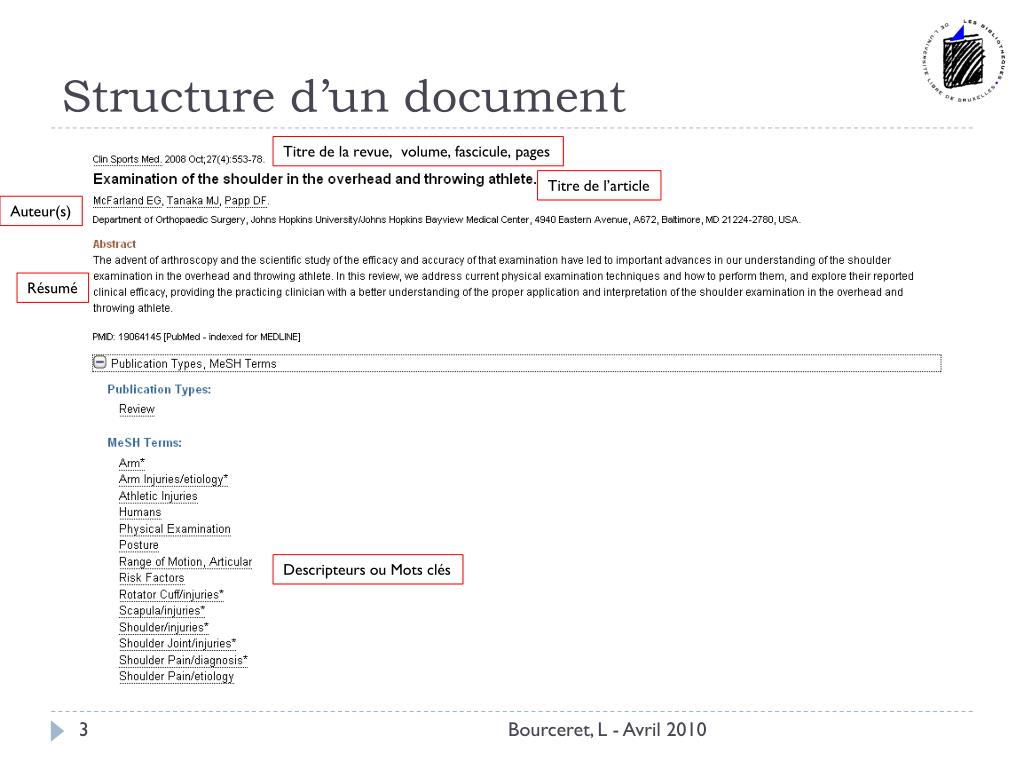This screenshot has height=768, width=1024.
Task: Click the article title Examination of the shoulder
Action: [x=314, y=179]
